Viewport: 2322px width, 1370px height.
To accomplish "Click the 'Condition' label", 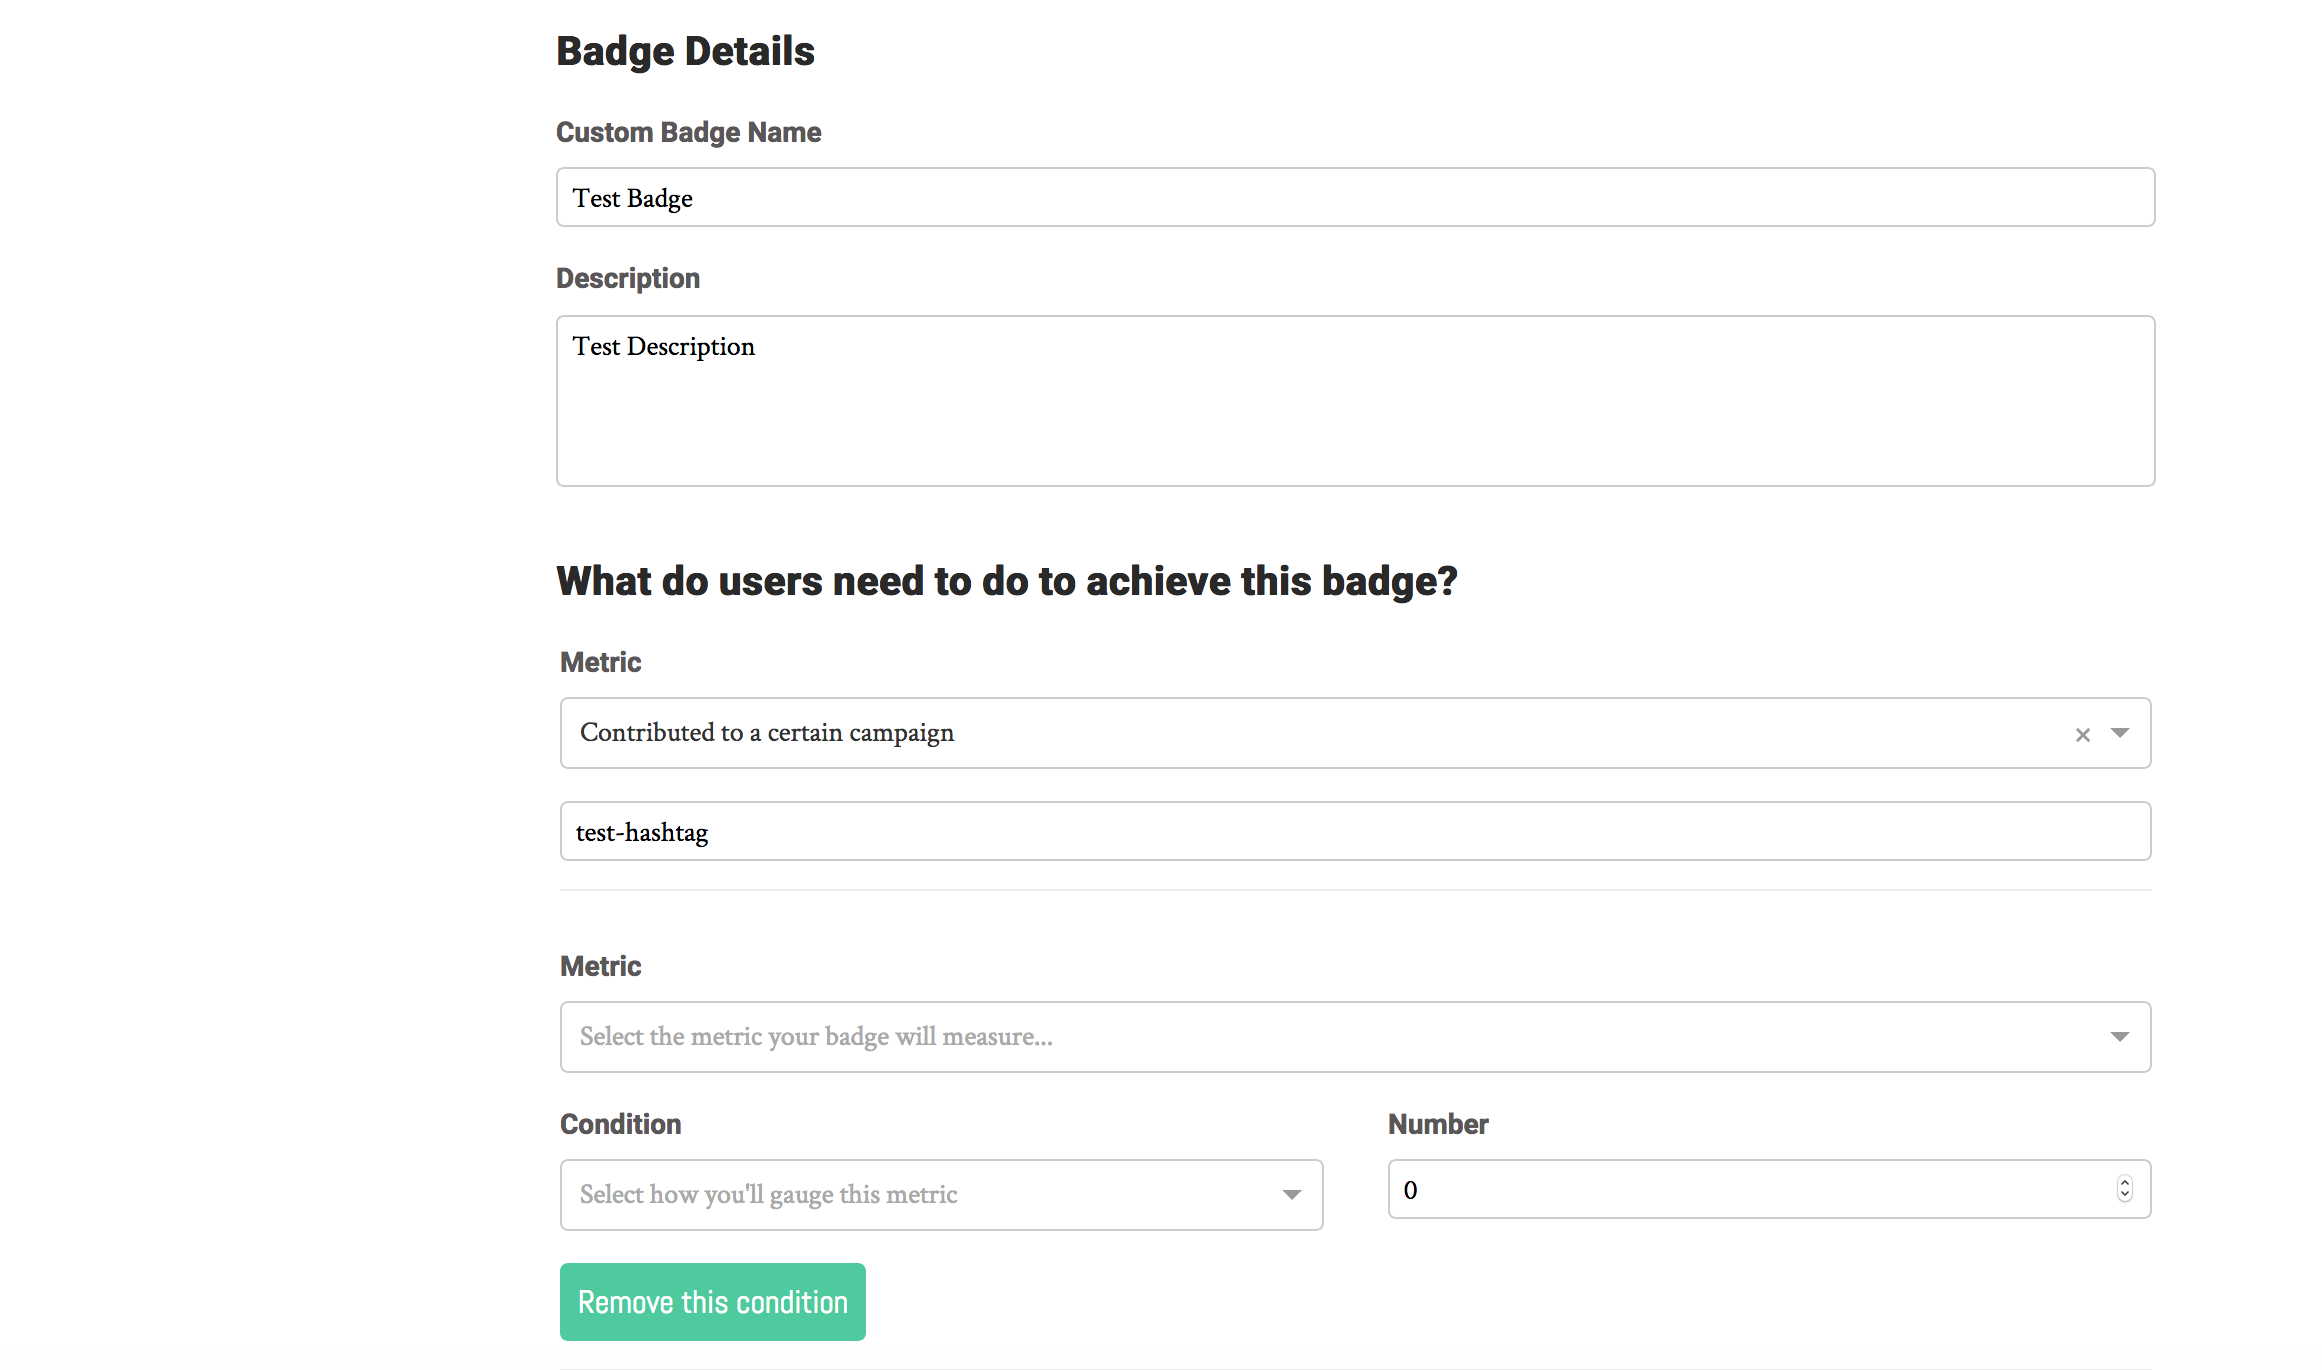I will pyautogui.click(x=621, y=1124).
